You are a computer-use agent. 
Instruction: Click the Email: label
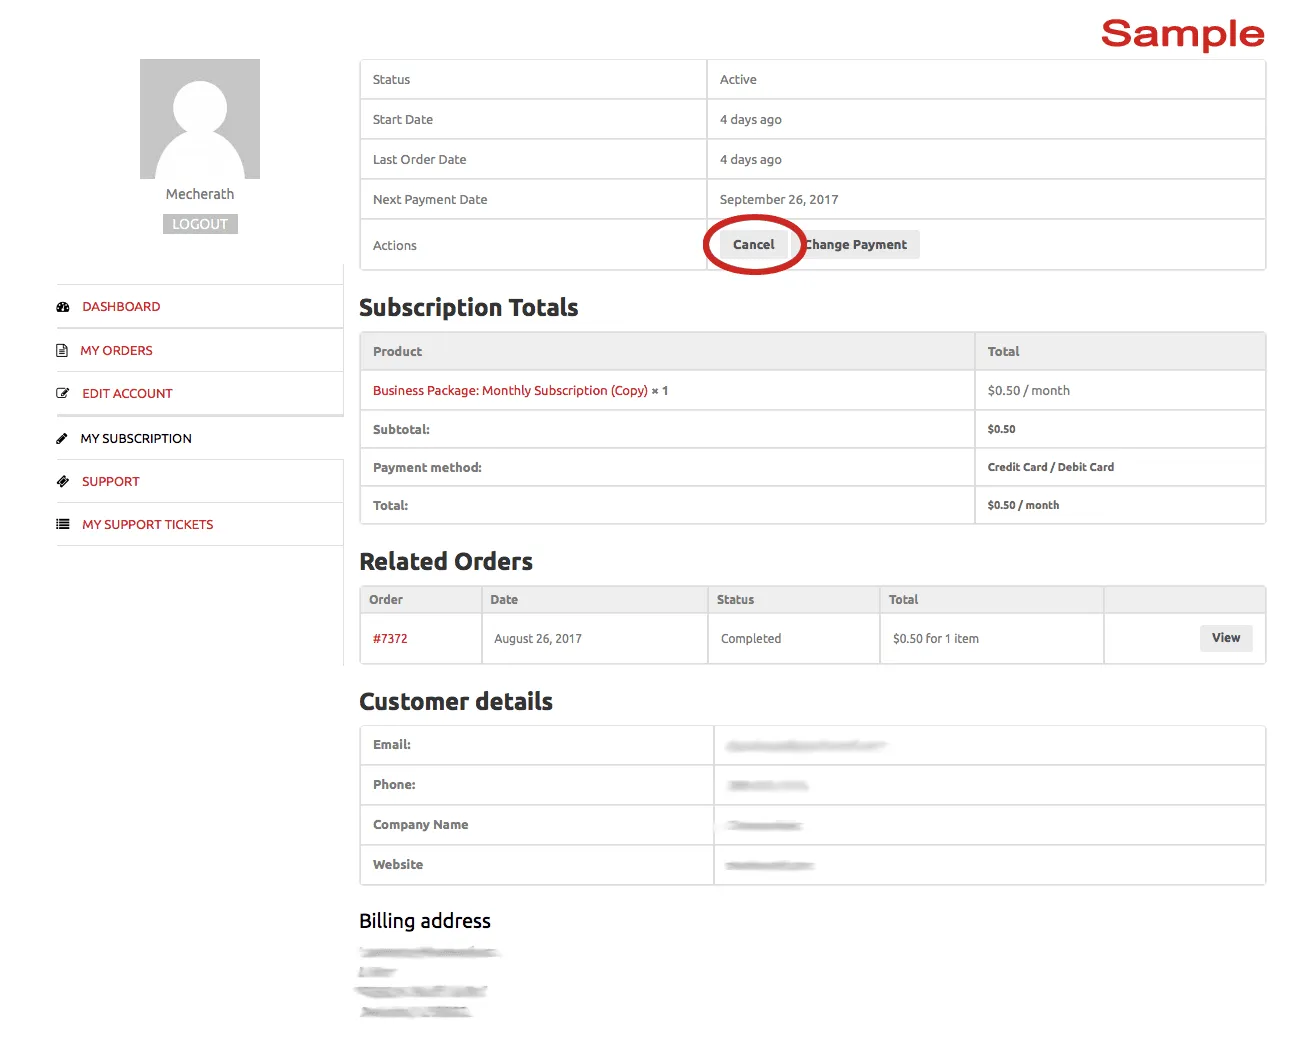392,744
